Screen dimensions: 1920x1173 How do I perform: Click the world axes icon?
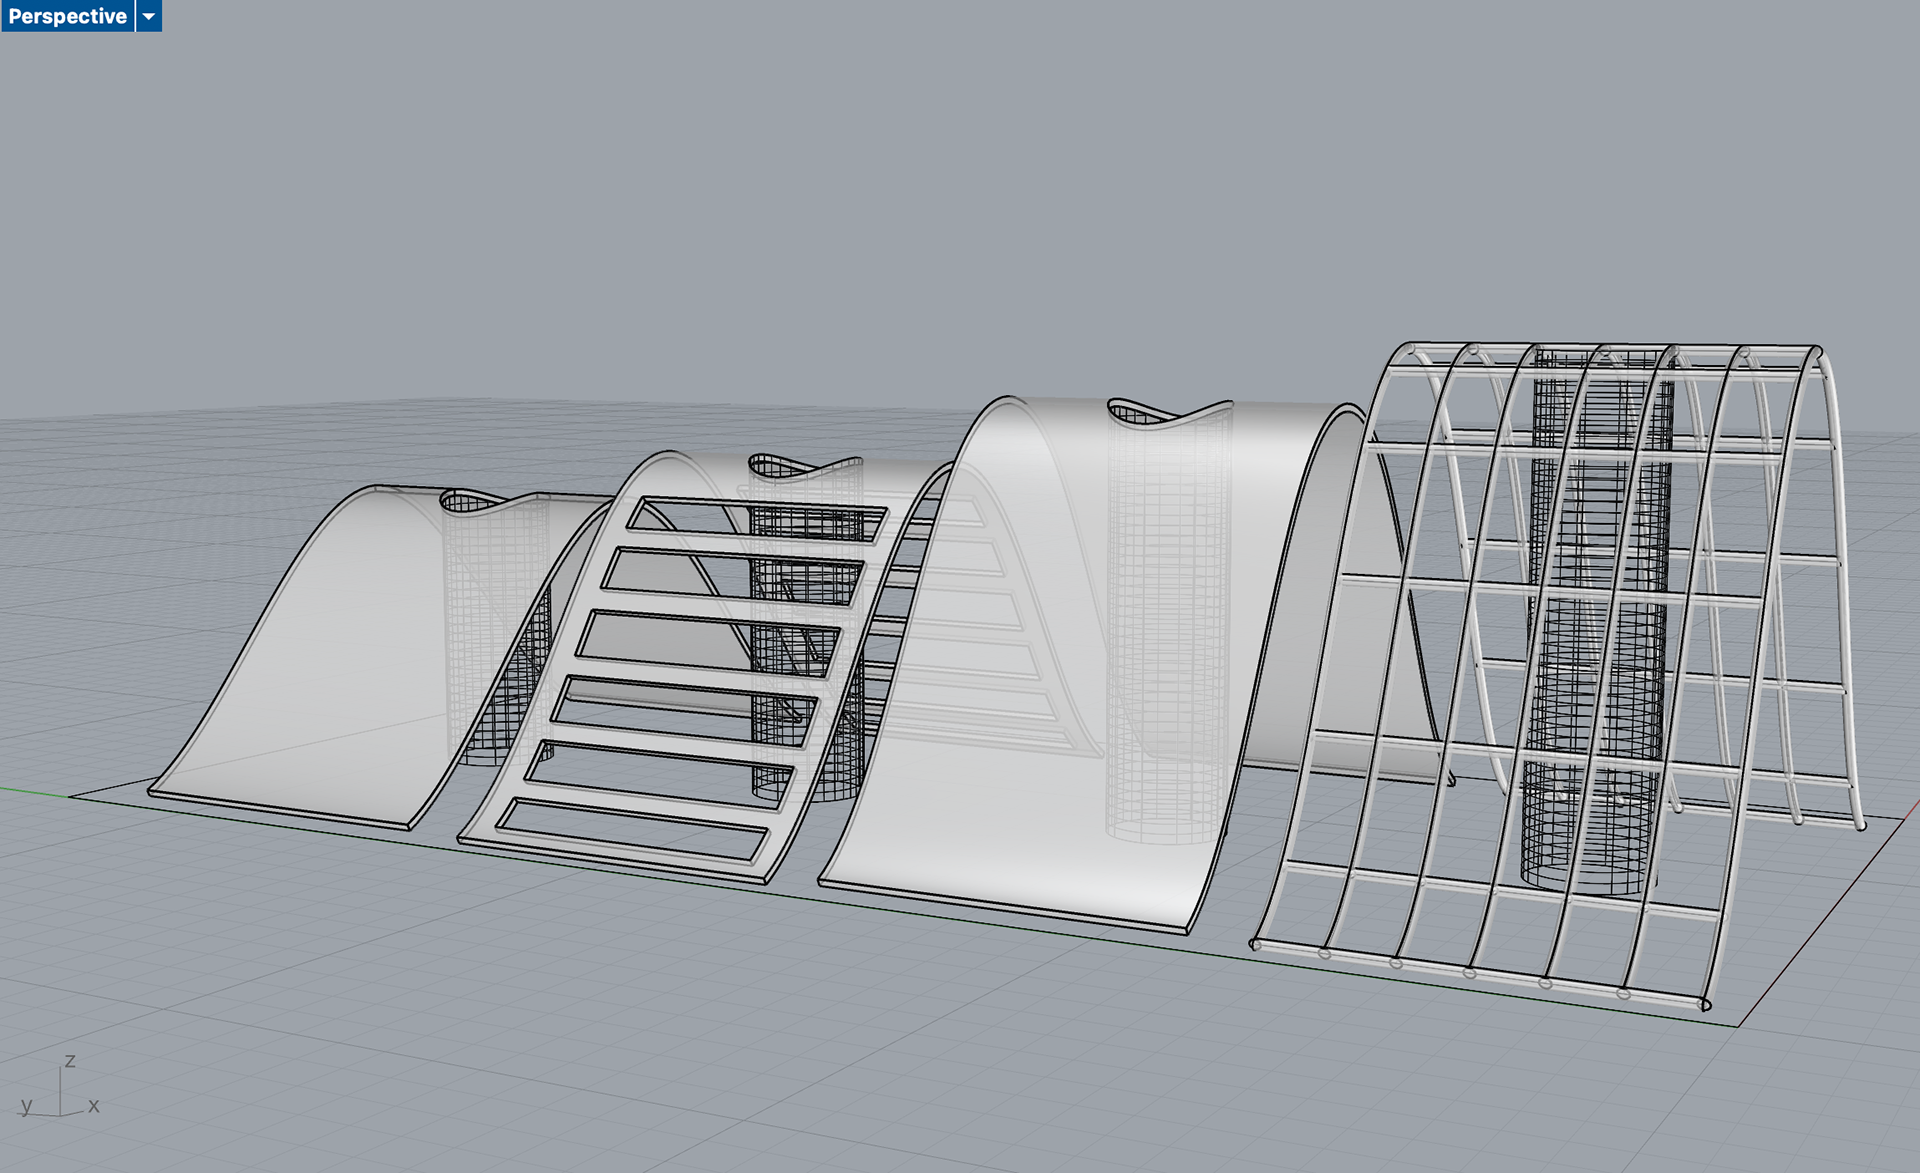[x=60, y=1090]
